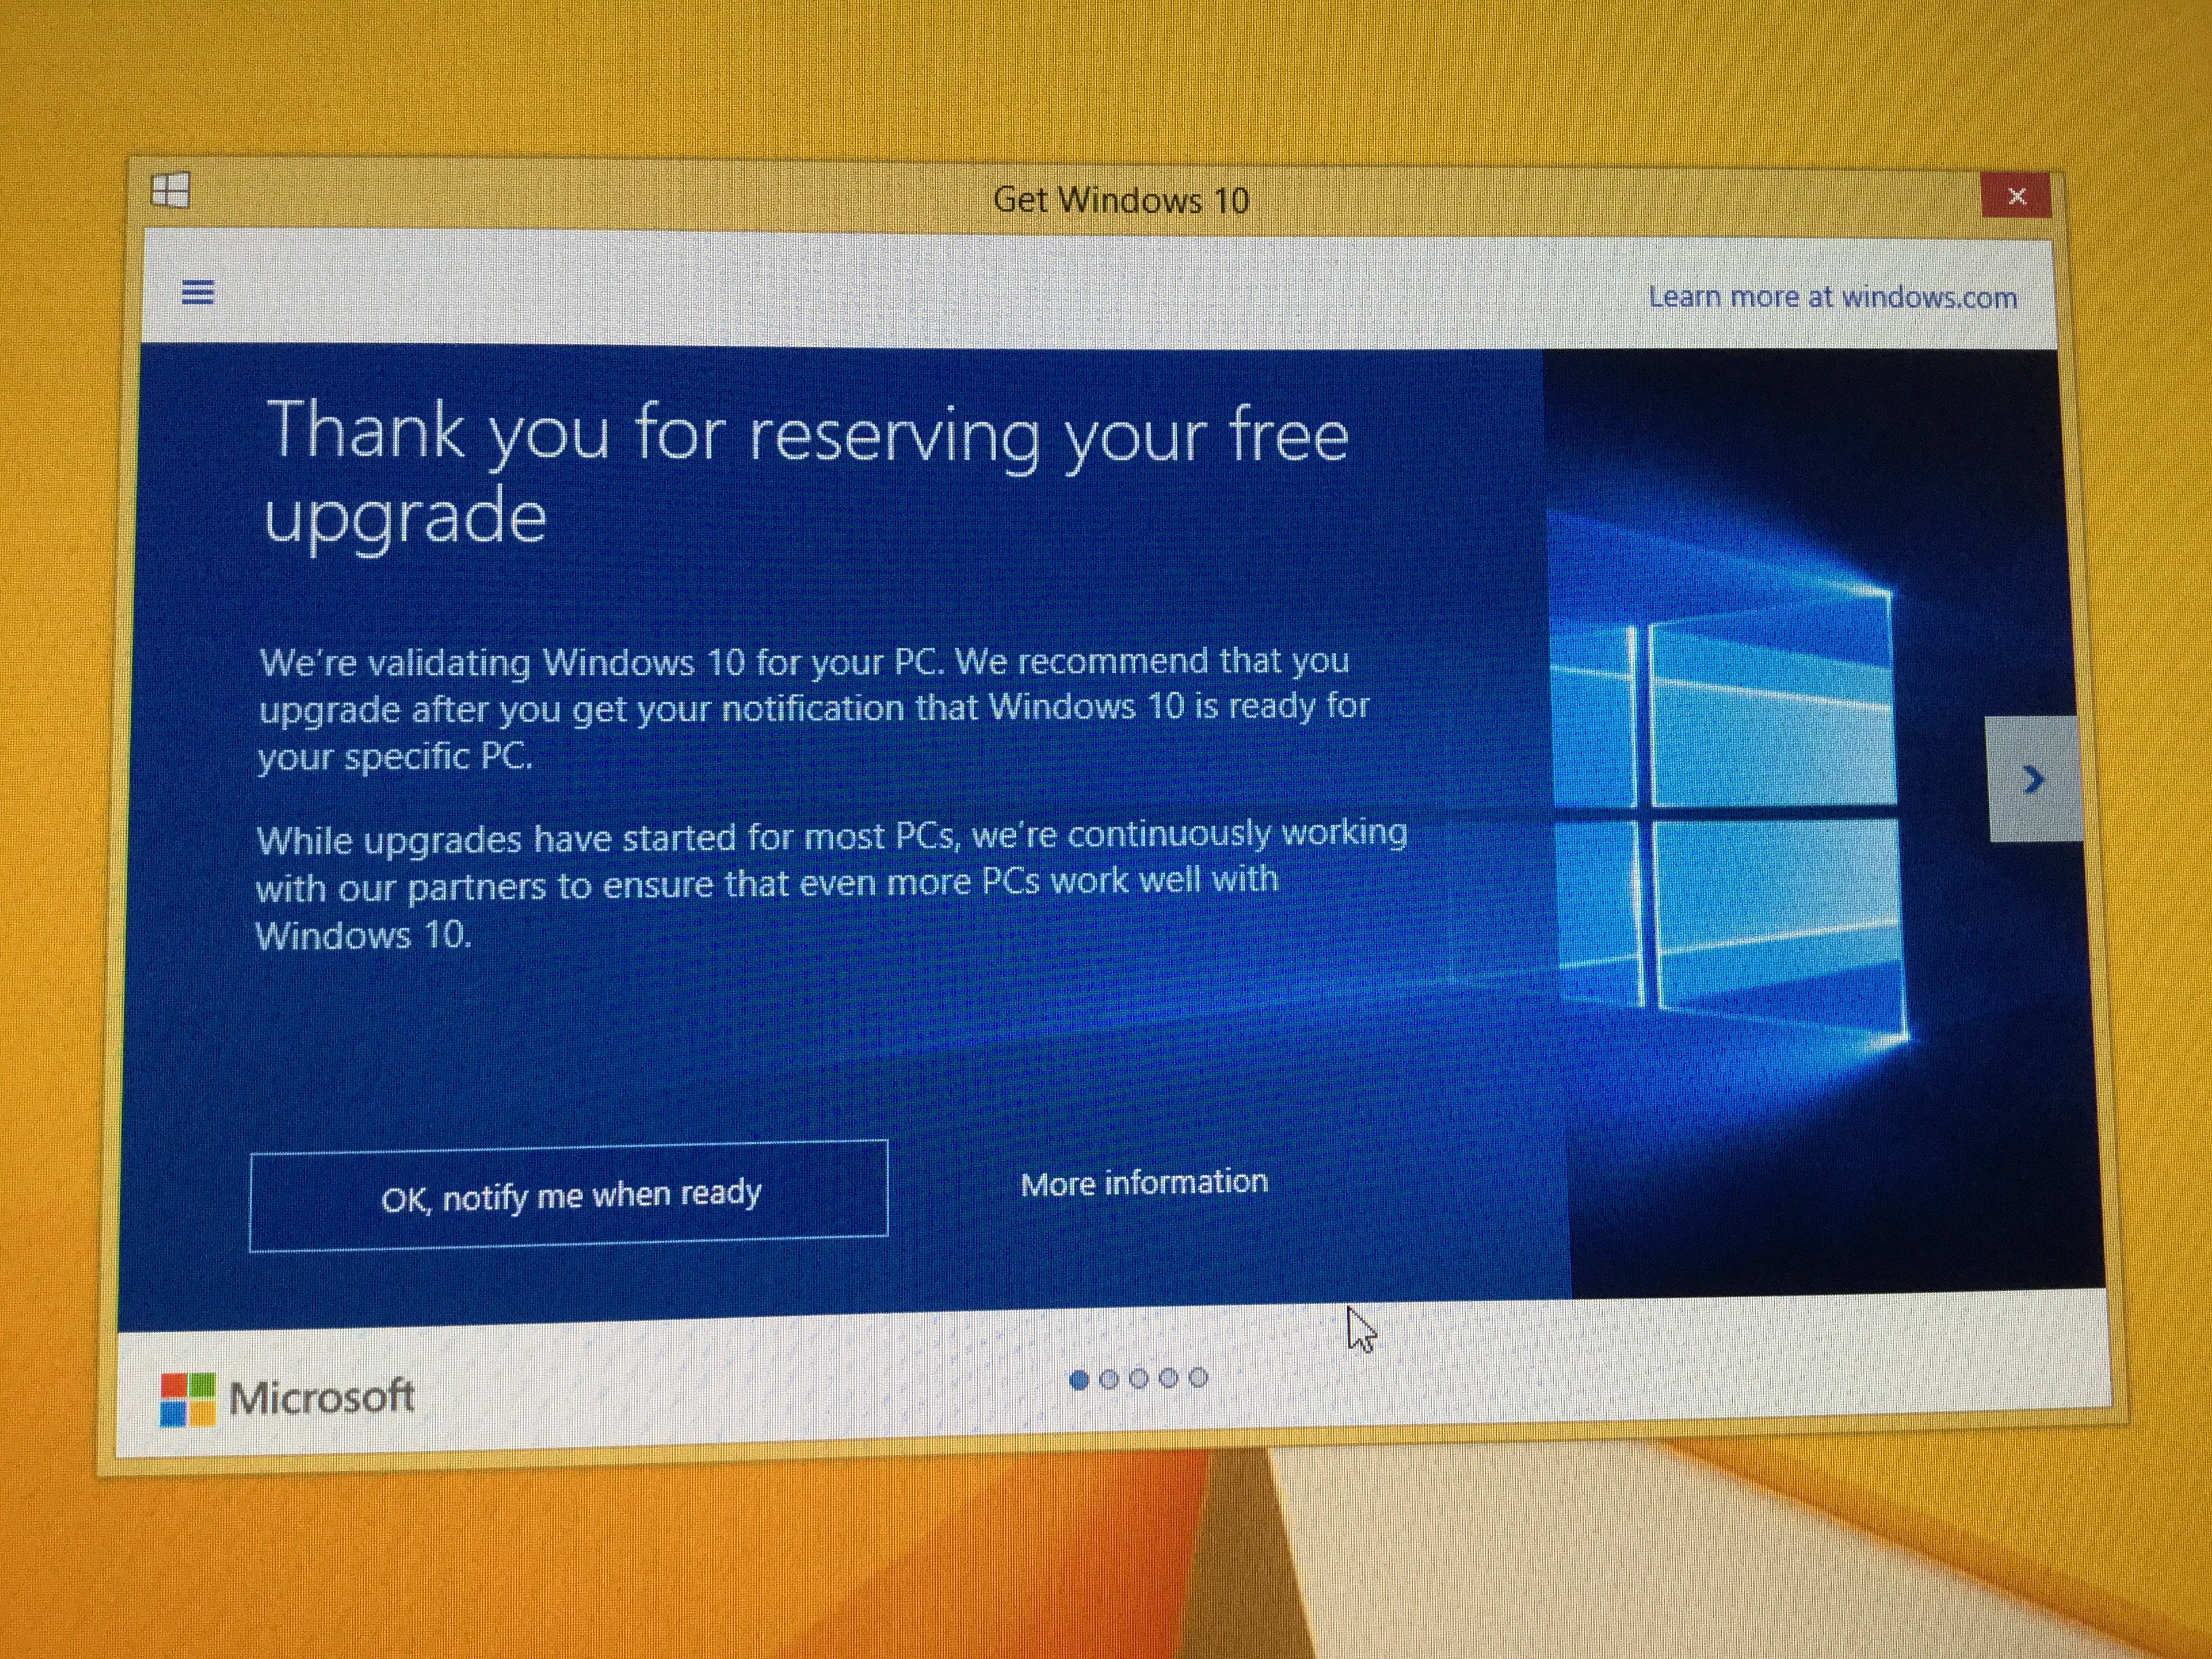Click the paragraph starting 'We're validating Windows 10'
Viewport: 2212px width, 1659px height.
point(813,709)
